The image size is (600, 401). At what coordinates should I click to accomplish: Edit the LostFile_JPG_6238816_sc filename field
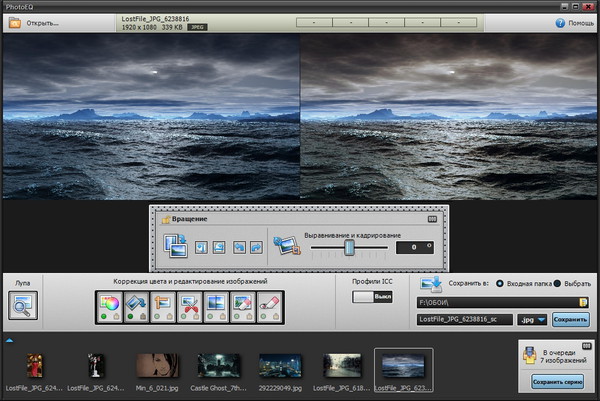tap(465, 319)
